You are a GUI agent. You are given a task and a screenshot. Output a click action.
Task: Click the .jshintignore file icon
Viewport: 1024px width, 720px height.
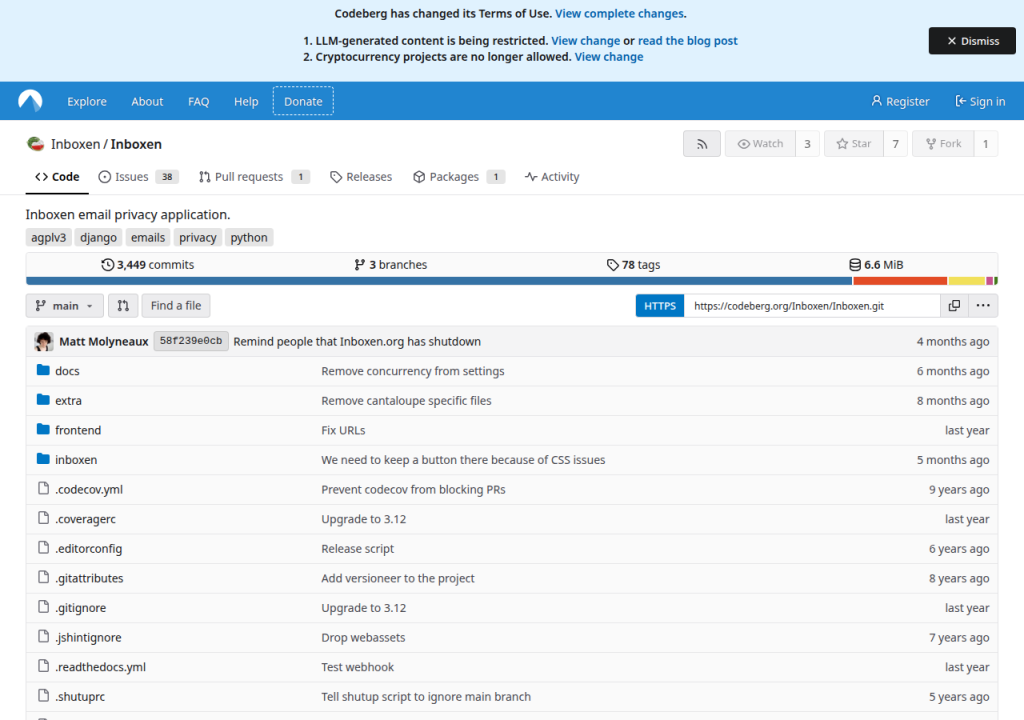pos(43,636)
